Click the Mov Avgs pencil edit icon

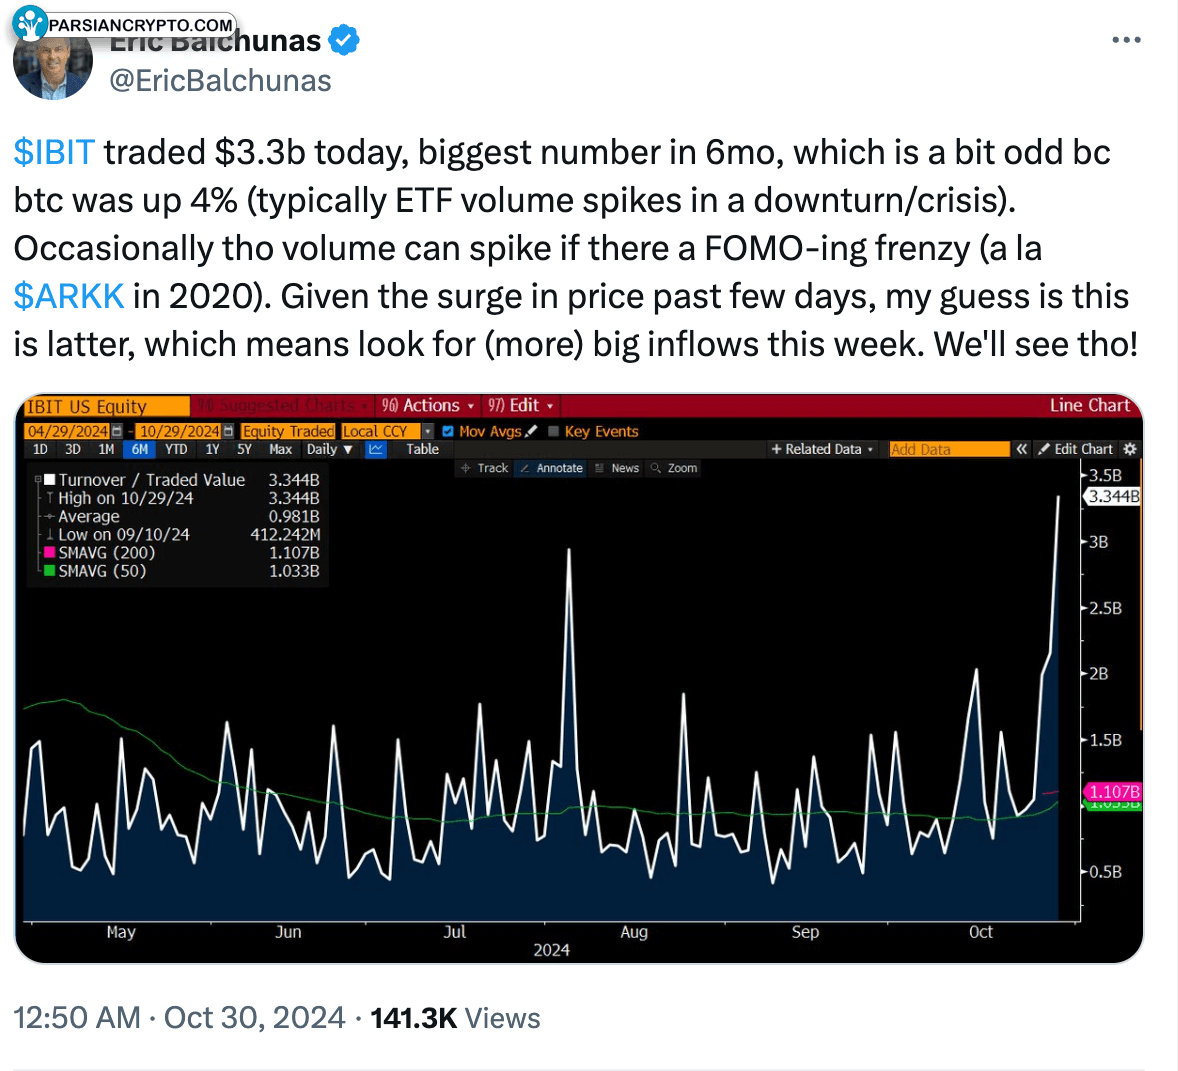point(531,431)
